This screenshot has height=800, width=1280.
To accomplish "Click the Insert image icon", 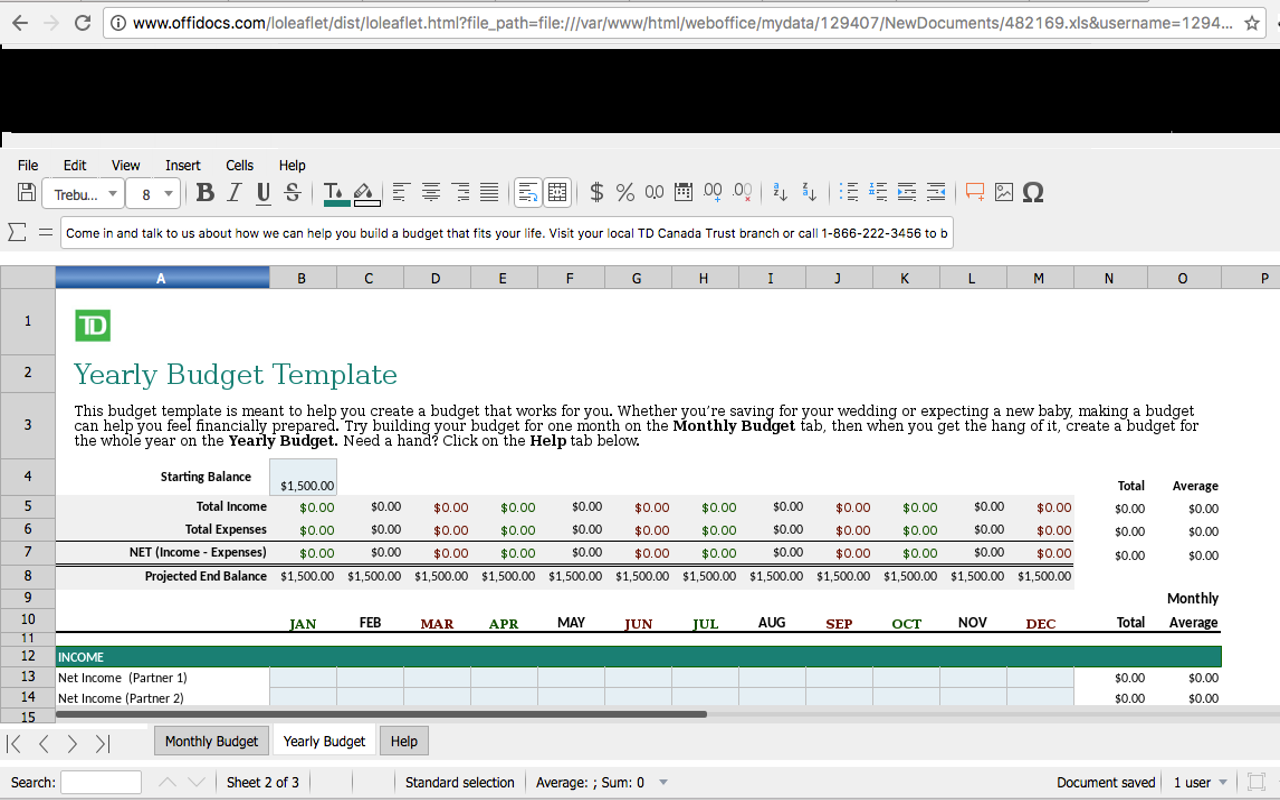I will (x=1004, y=193).
